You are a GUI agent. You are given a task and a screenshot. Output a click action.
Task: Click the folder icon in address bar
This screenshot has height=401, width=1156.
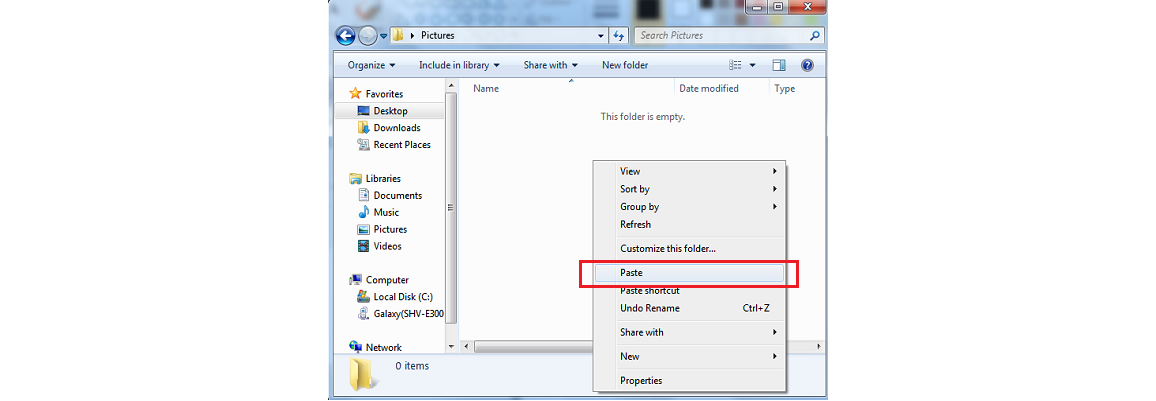tap(397, 35)
